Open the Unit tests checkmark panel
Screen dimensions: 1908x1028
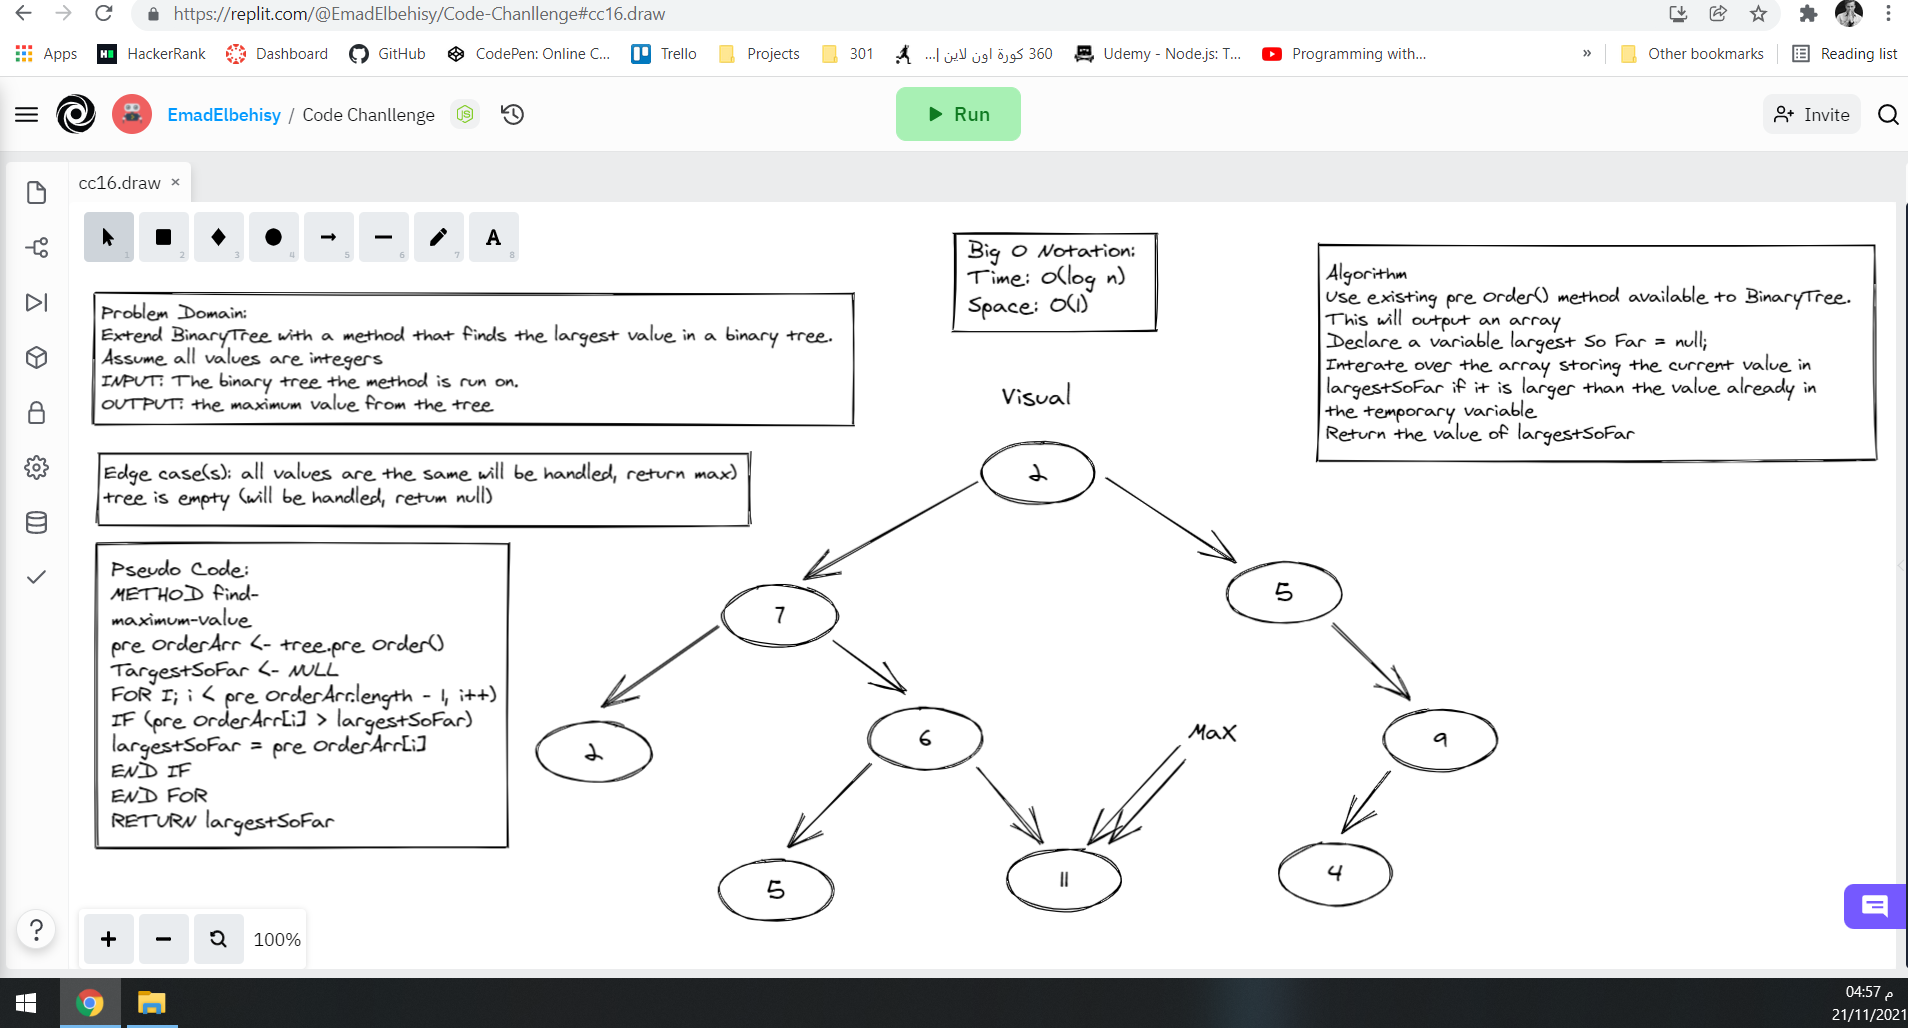point(37,577)
